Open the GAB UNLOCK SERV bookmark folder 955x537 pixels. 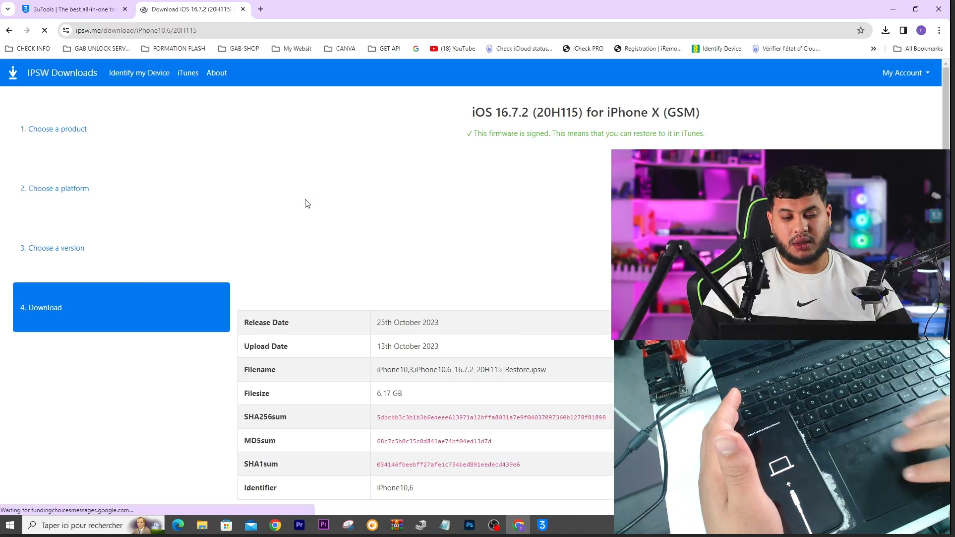point(96,48)
